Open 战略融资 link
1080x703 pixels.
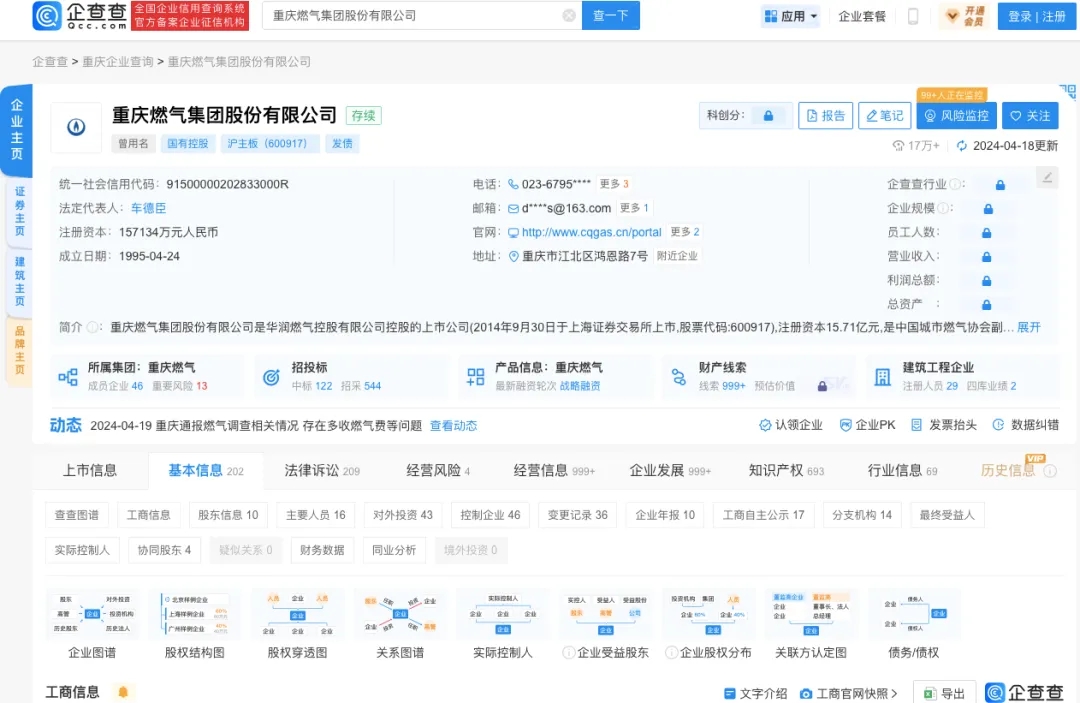point(580,386)
